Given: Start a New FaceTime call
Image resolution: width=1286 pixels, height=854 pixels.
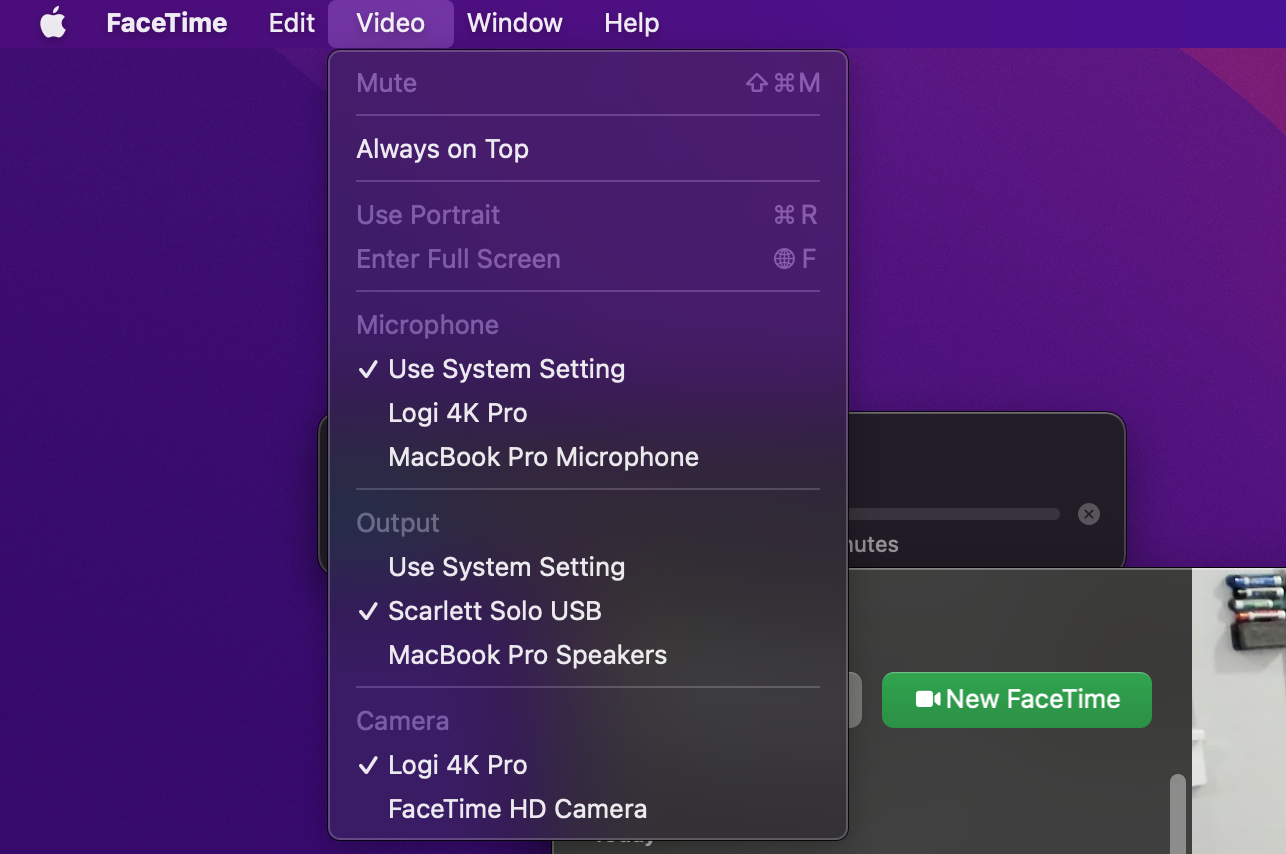Looking at the screenshot, I should click(x=1016, y=699).
